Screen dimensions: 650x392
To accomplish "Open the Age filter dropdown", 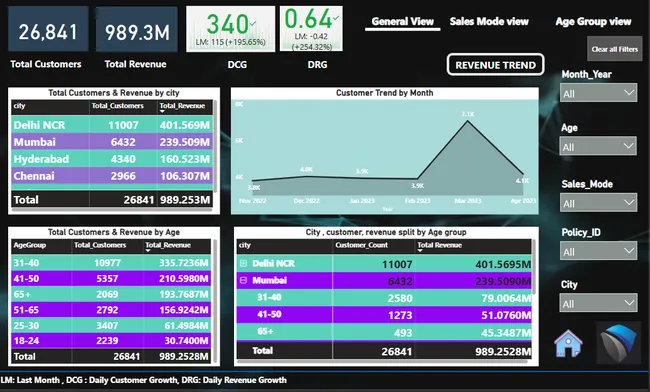I will point(598,146).
